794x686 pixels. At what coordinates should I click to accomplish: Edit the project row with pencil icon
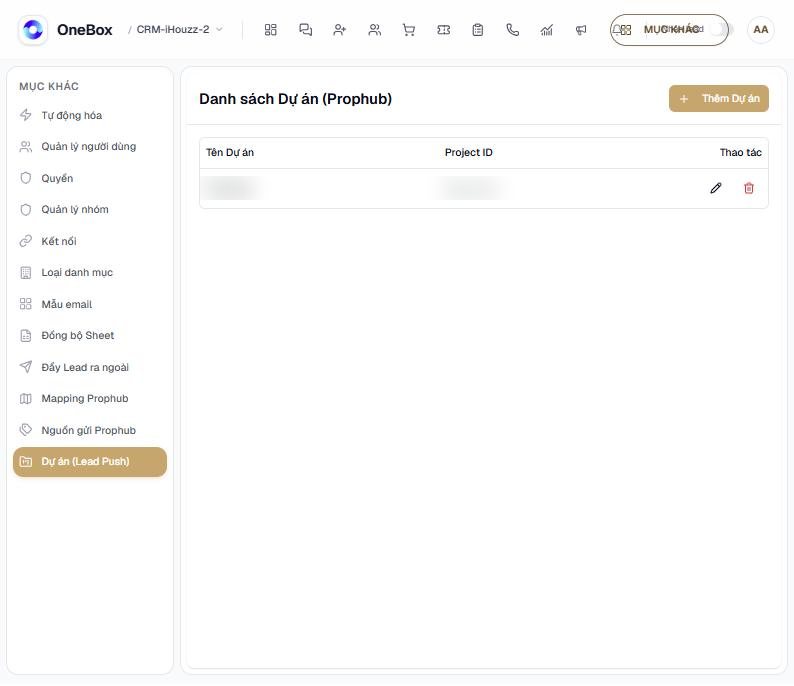[x=716, y=188]
